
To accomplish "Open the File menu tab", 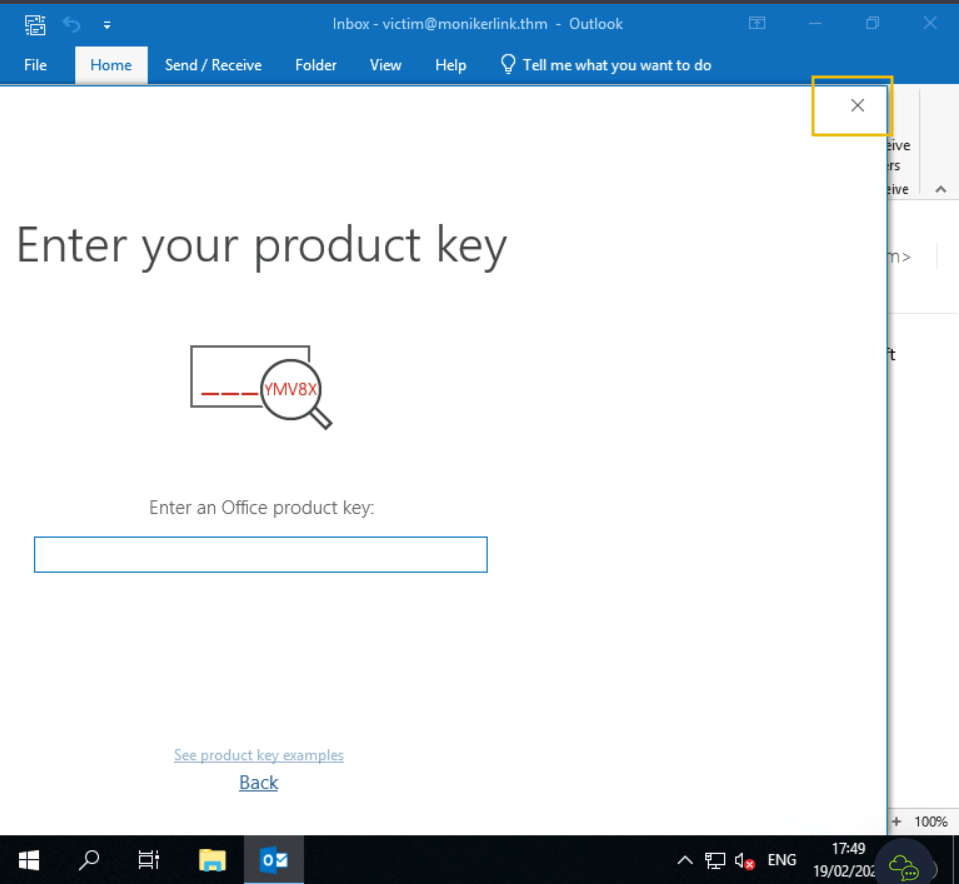I will [x=35, y=65].
